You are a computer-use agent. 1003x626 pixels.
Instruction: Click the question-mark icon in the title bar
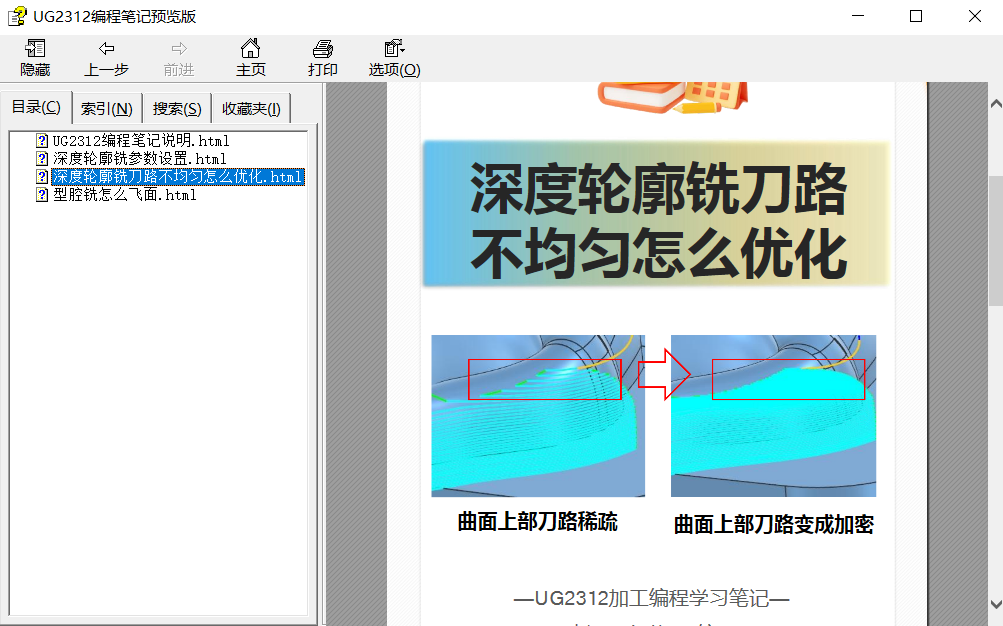pos(14,16)
